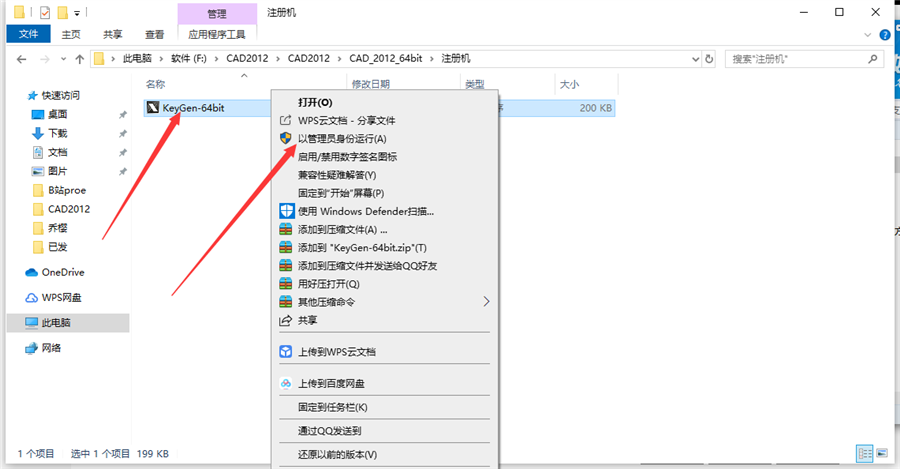Open address bar history dropdown
The width and height of the screenshot is (900, 469).
(x=696, y=59)
